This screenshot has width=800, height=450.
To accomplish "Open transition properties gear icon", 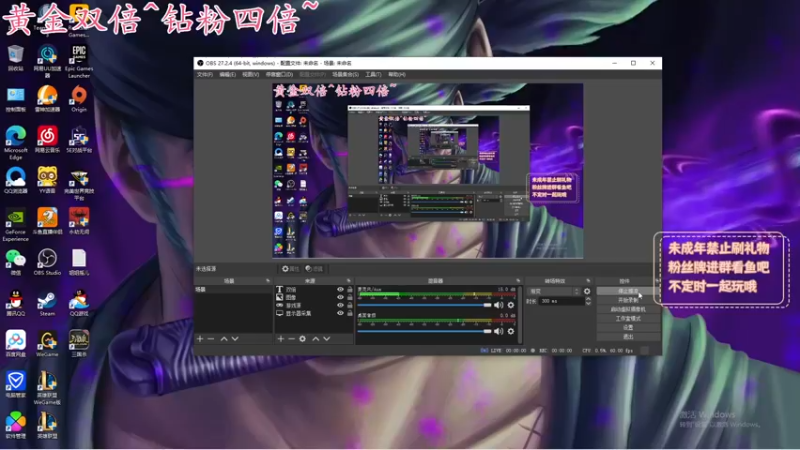I will click(x=587, y=291).
